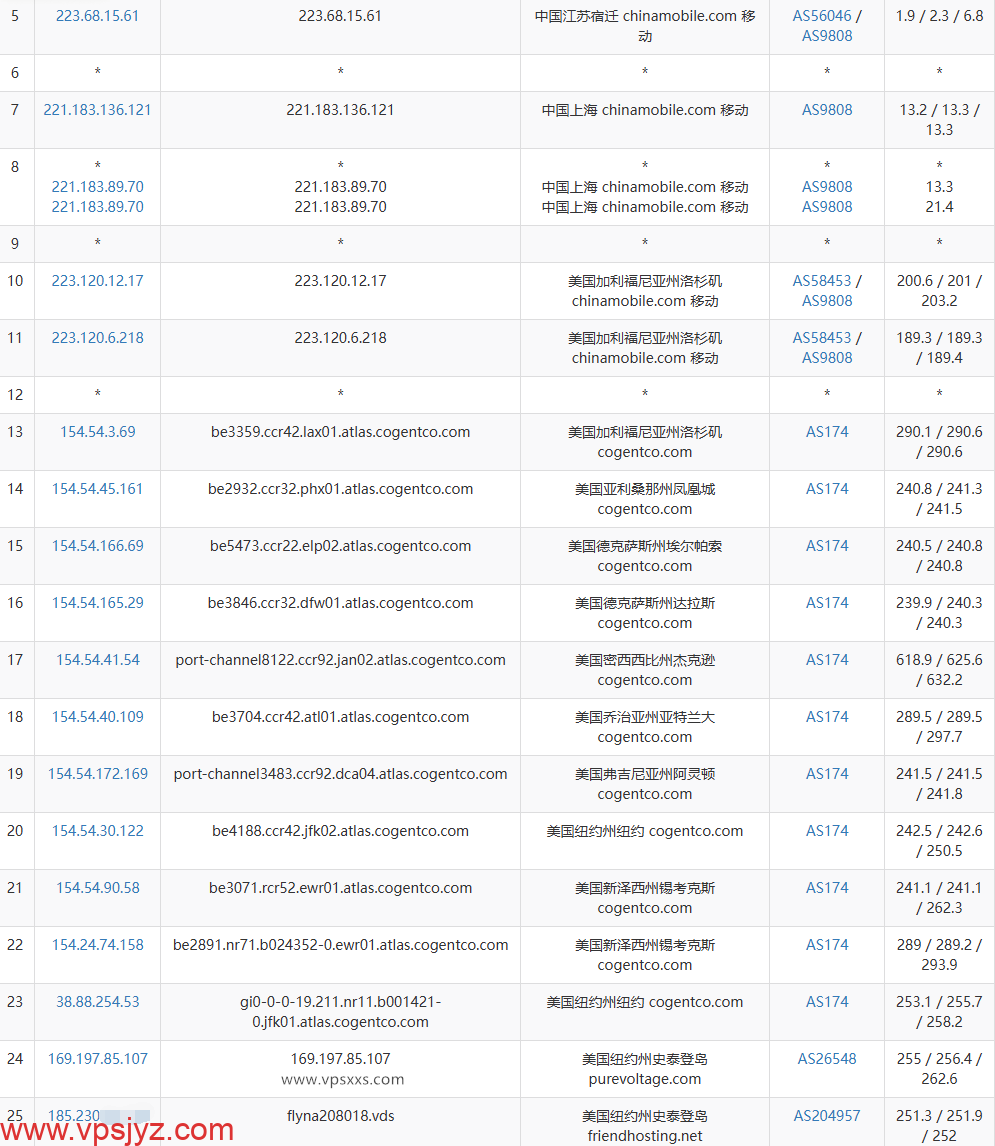Click AS204957 link in hop 25
This screenshot has width=995, height=1146.
tap(827, 1116)
